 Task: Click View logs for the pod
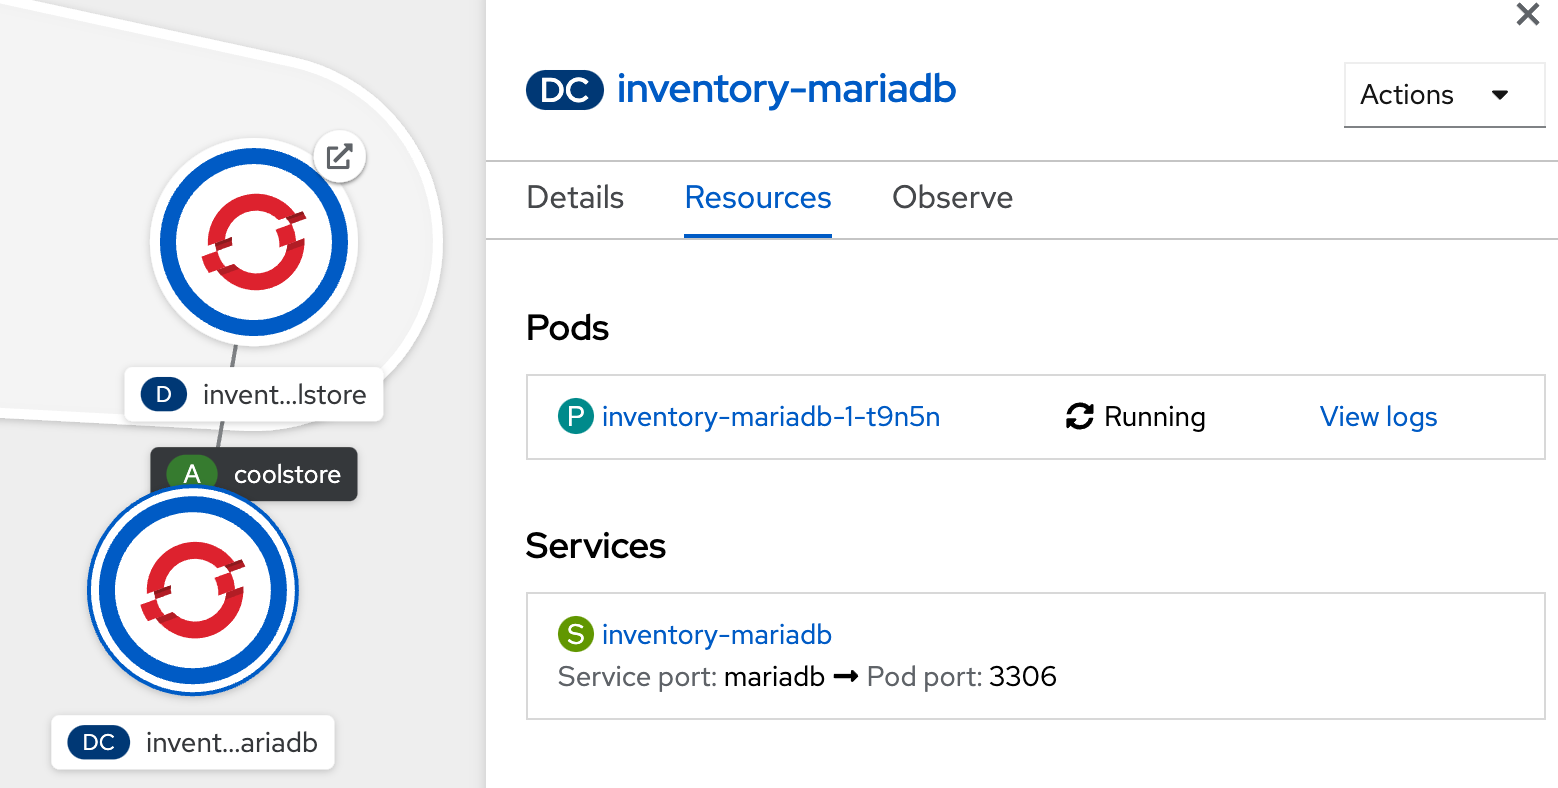[x=1378, y=417]
